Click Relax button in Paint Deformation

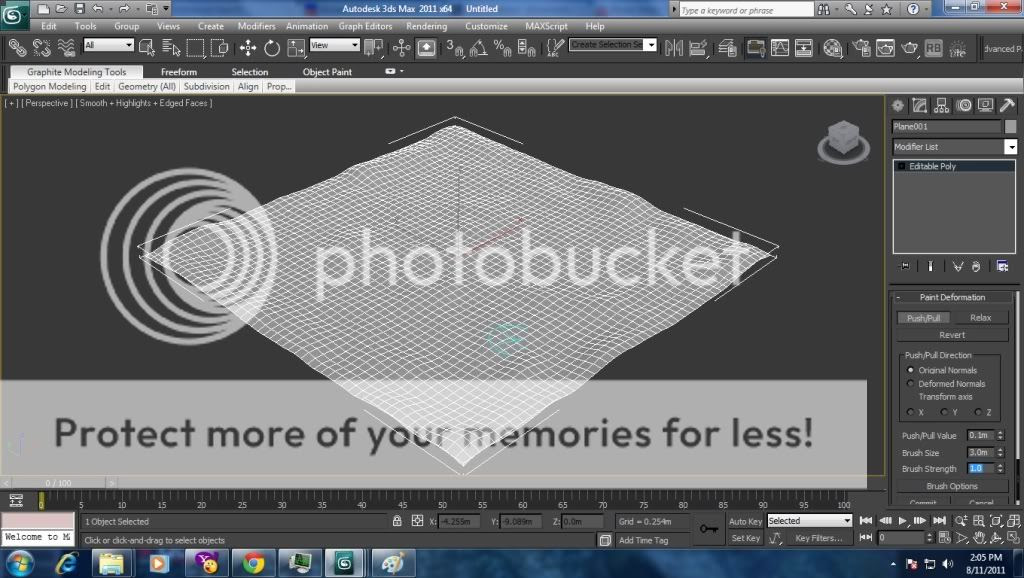(x=980, y=317)
